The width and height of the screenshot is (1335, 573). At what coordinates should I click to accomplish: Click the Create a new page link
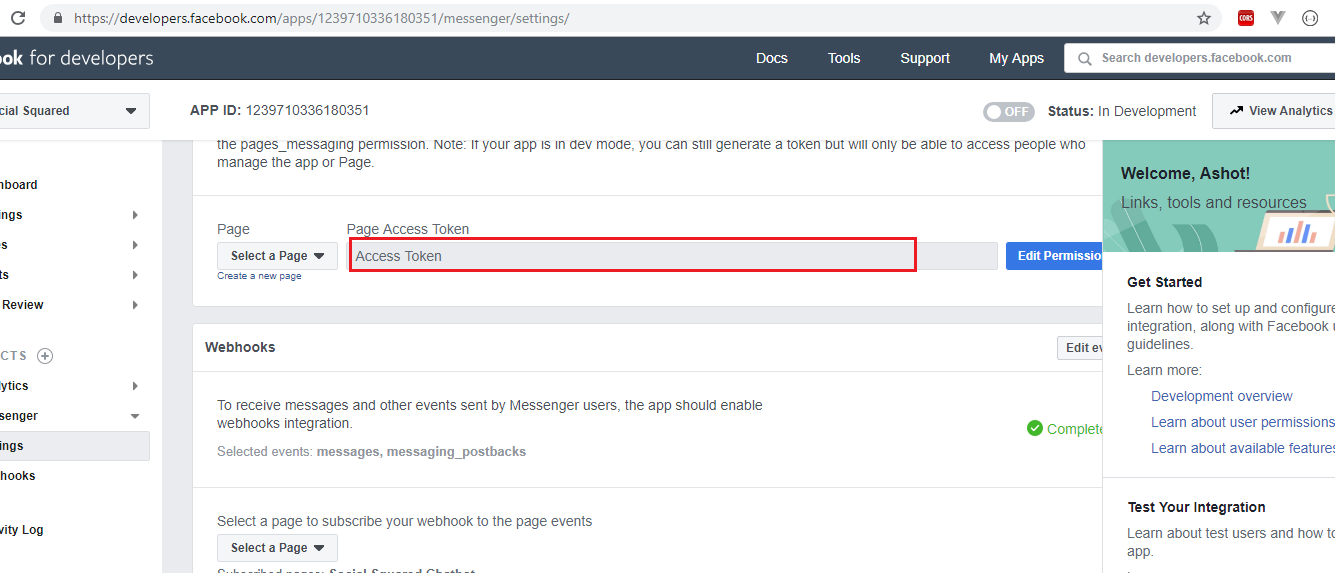259,276
